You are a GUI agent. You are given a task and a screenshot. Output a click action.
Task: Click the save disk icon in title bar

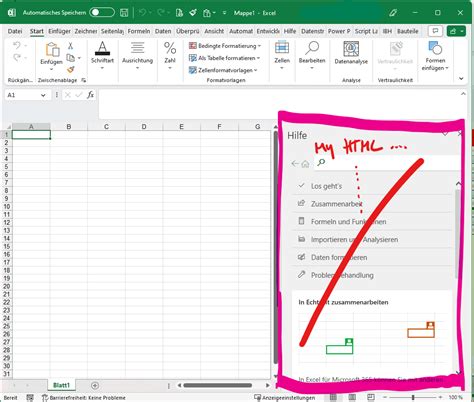pyautogui.click(x=124, y=13)
